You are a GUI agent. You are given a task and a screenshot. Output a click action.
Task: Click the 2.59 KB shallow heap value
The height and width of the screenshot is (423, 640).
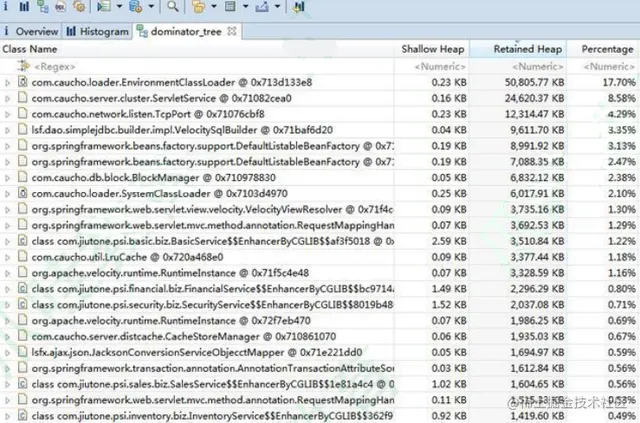coord(449,241)
